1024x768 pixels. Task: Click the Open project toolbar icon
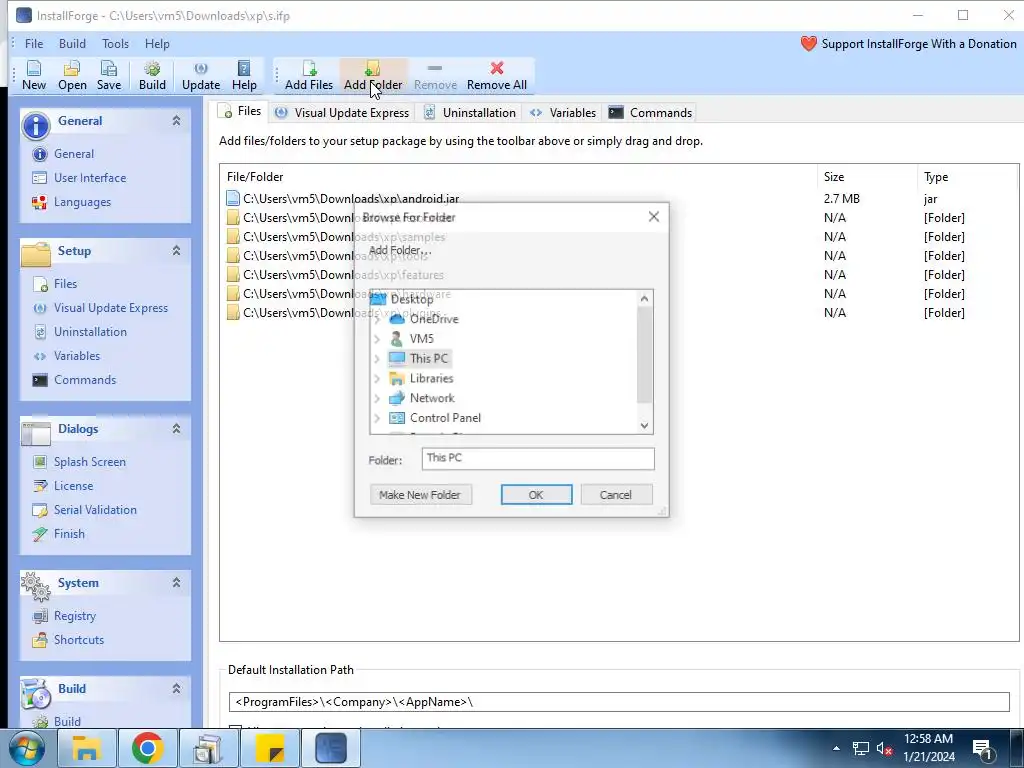click(x=72, y=75)
